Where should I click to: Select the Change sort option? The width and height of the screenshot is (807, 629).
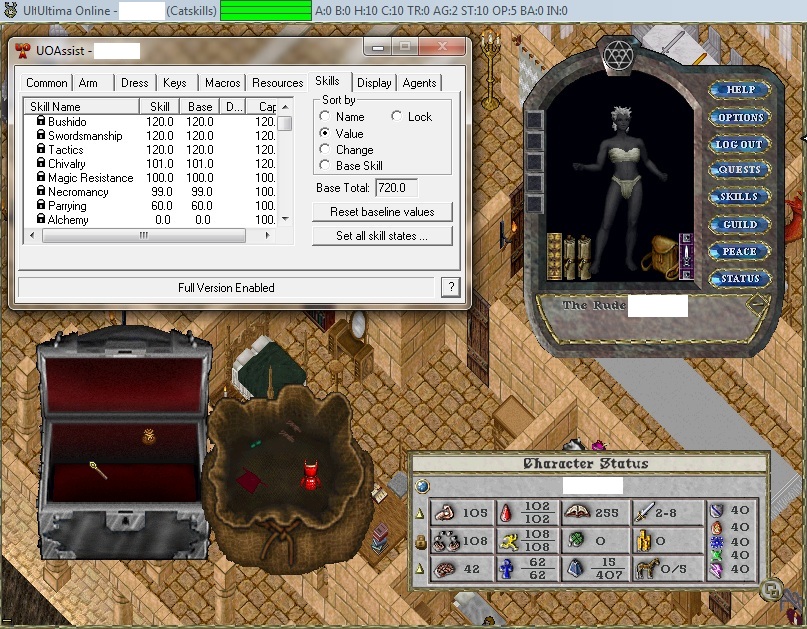tap(325, 149)
